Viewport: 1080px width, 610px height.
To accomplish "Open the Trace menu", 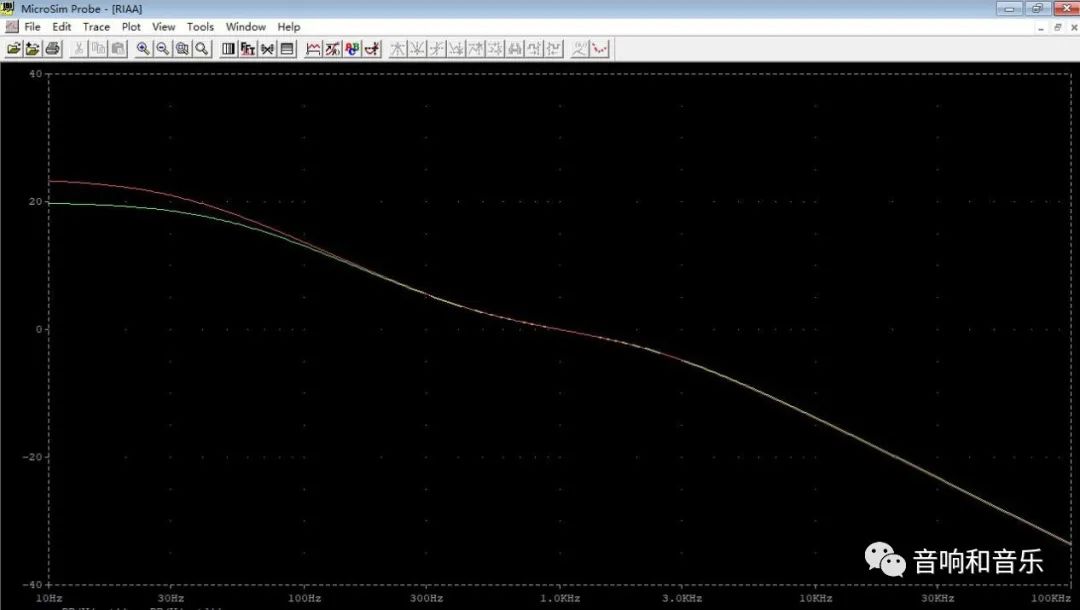I will coord(96,27).
